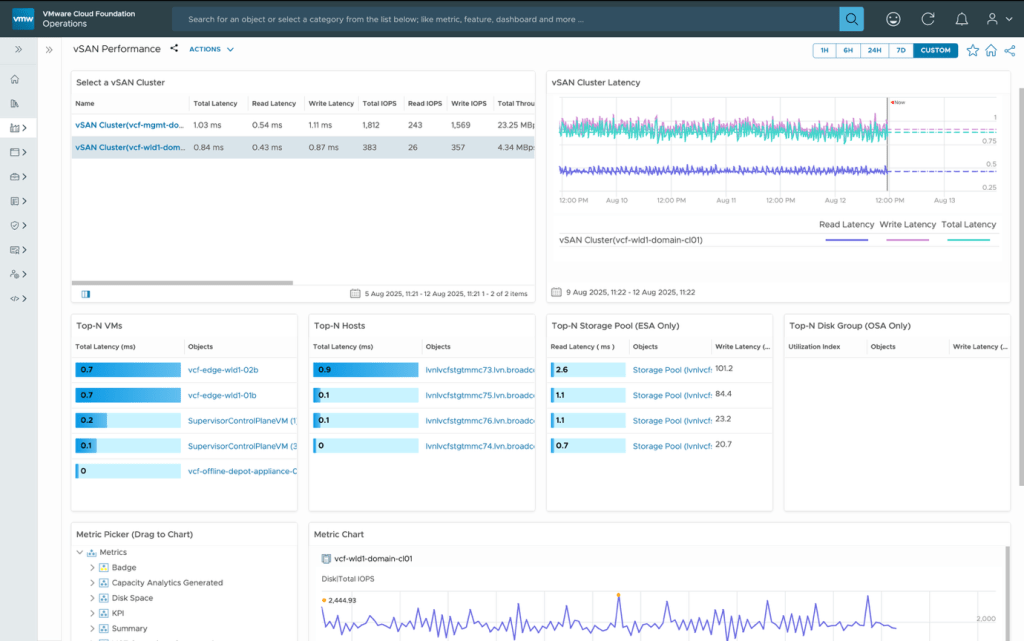The height and width of the screenshot is (641, 1024).
Task: Click the home icon beside the star
Action: 990,51
